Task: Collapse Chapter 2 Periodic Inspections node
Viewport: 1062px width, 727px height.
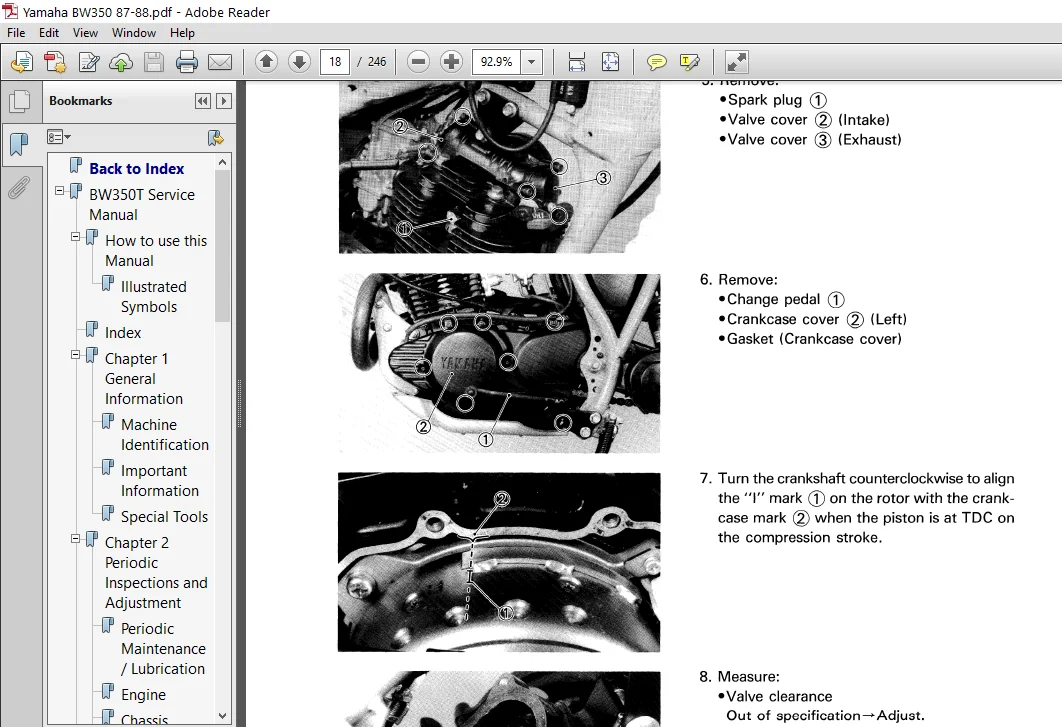Action: coord(76,539)
